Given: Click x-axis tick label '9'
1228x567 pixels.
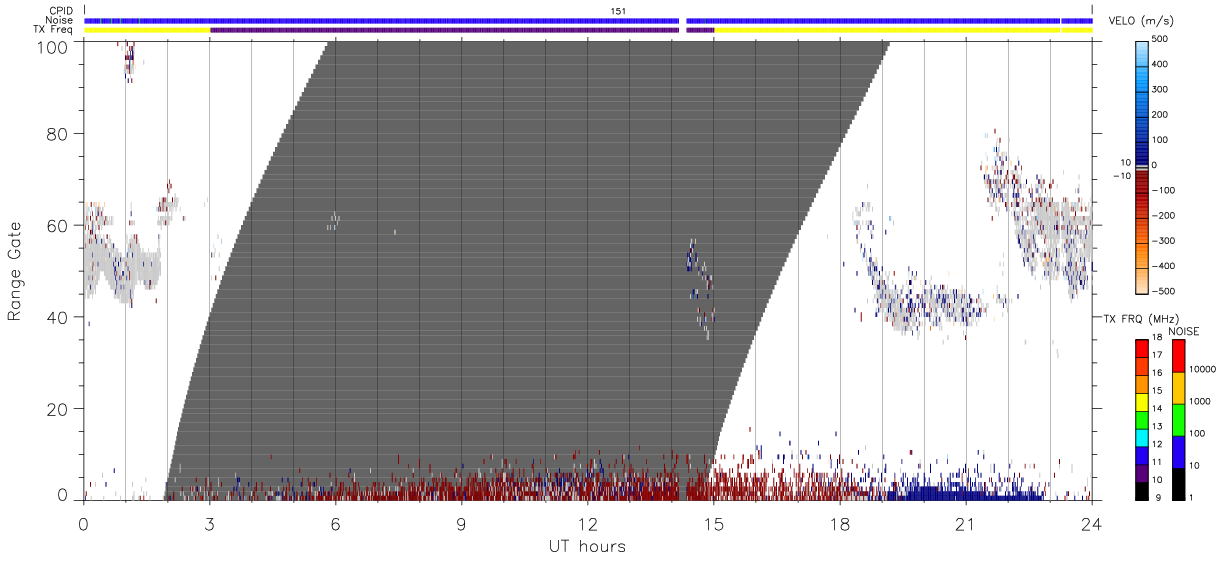Looking at the screenshot, I should click(461, 524).
